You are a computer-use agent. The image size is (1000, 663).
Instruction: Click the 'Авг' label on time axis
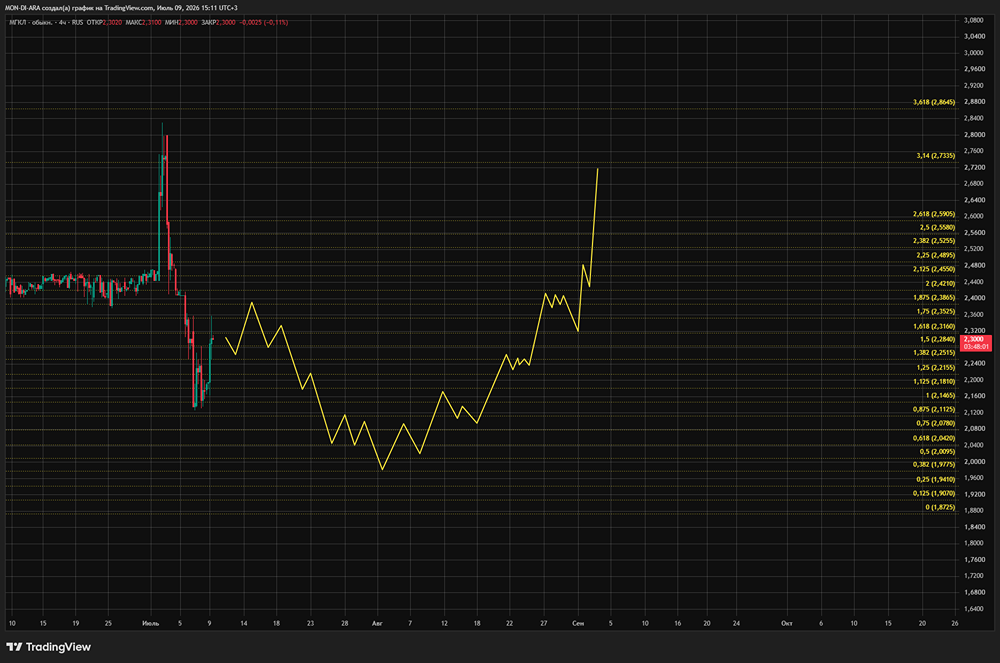coord(377,623)
